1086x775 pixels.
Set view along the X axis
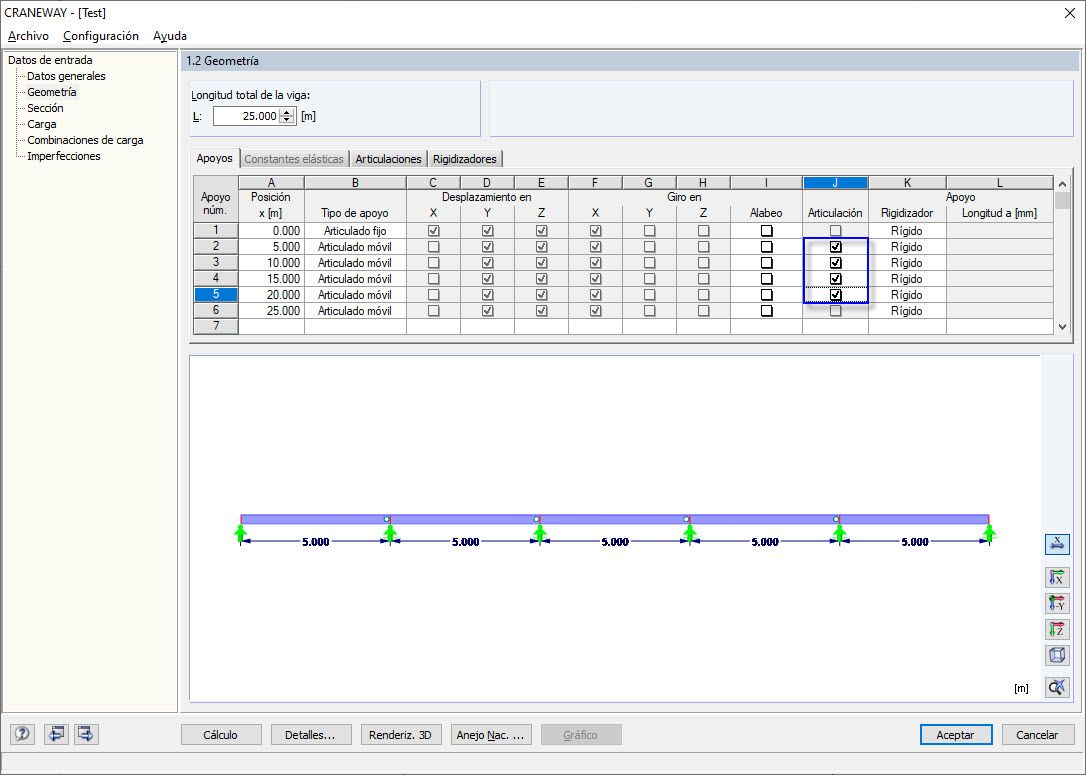tap(1057, 577)
